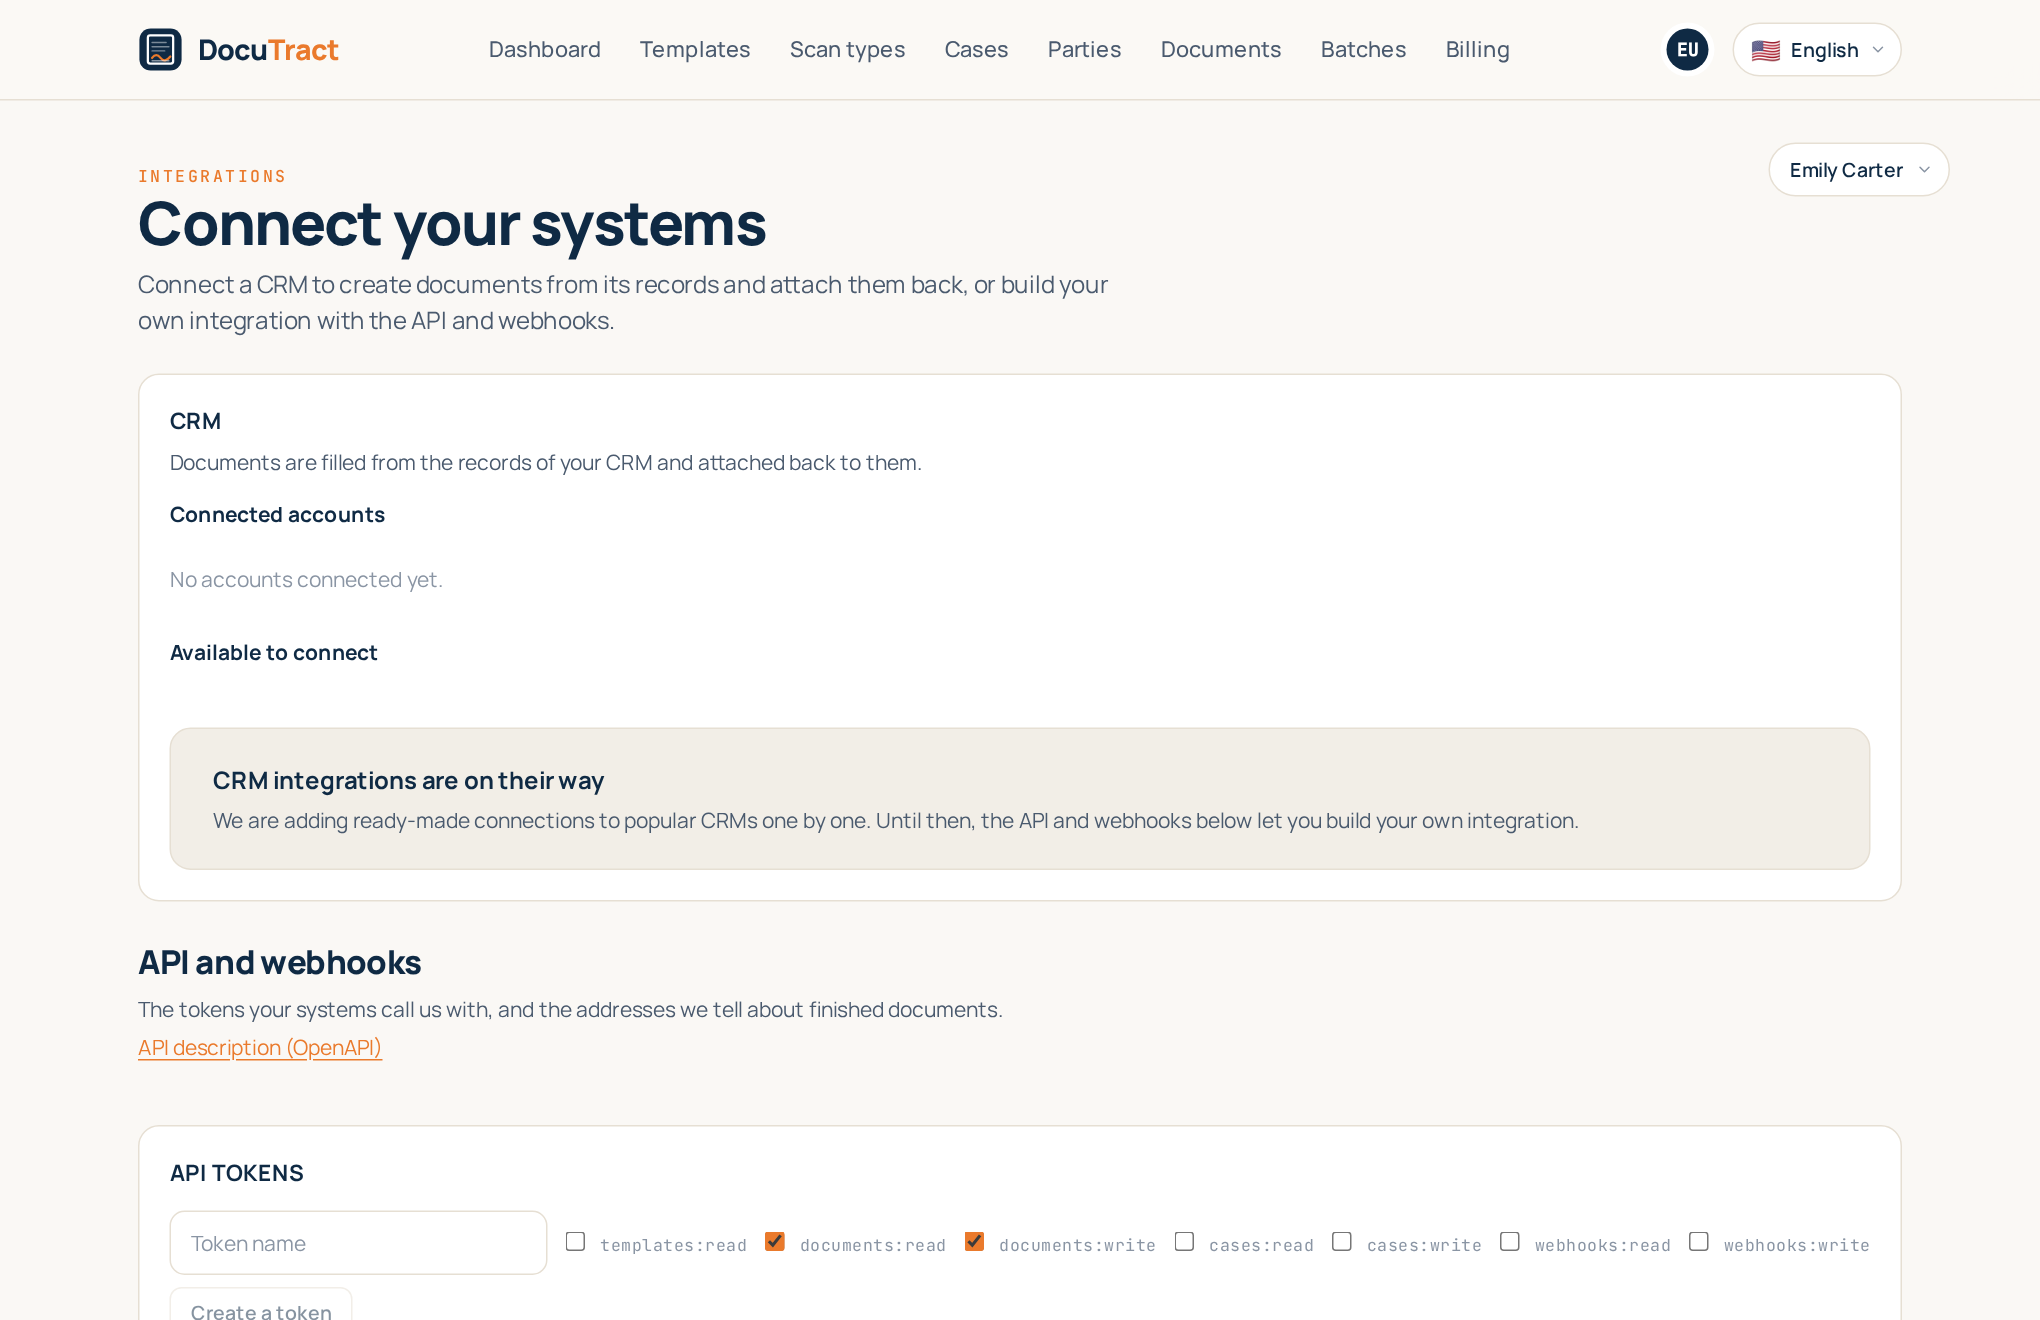Viewport: 2040px width, 1320px height.
Task: Open the Documents page
Action: coord(1220,50)
